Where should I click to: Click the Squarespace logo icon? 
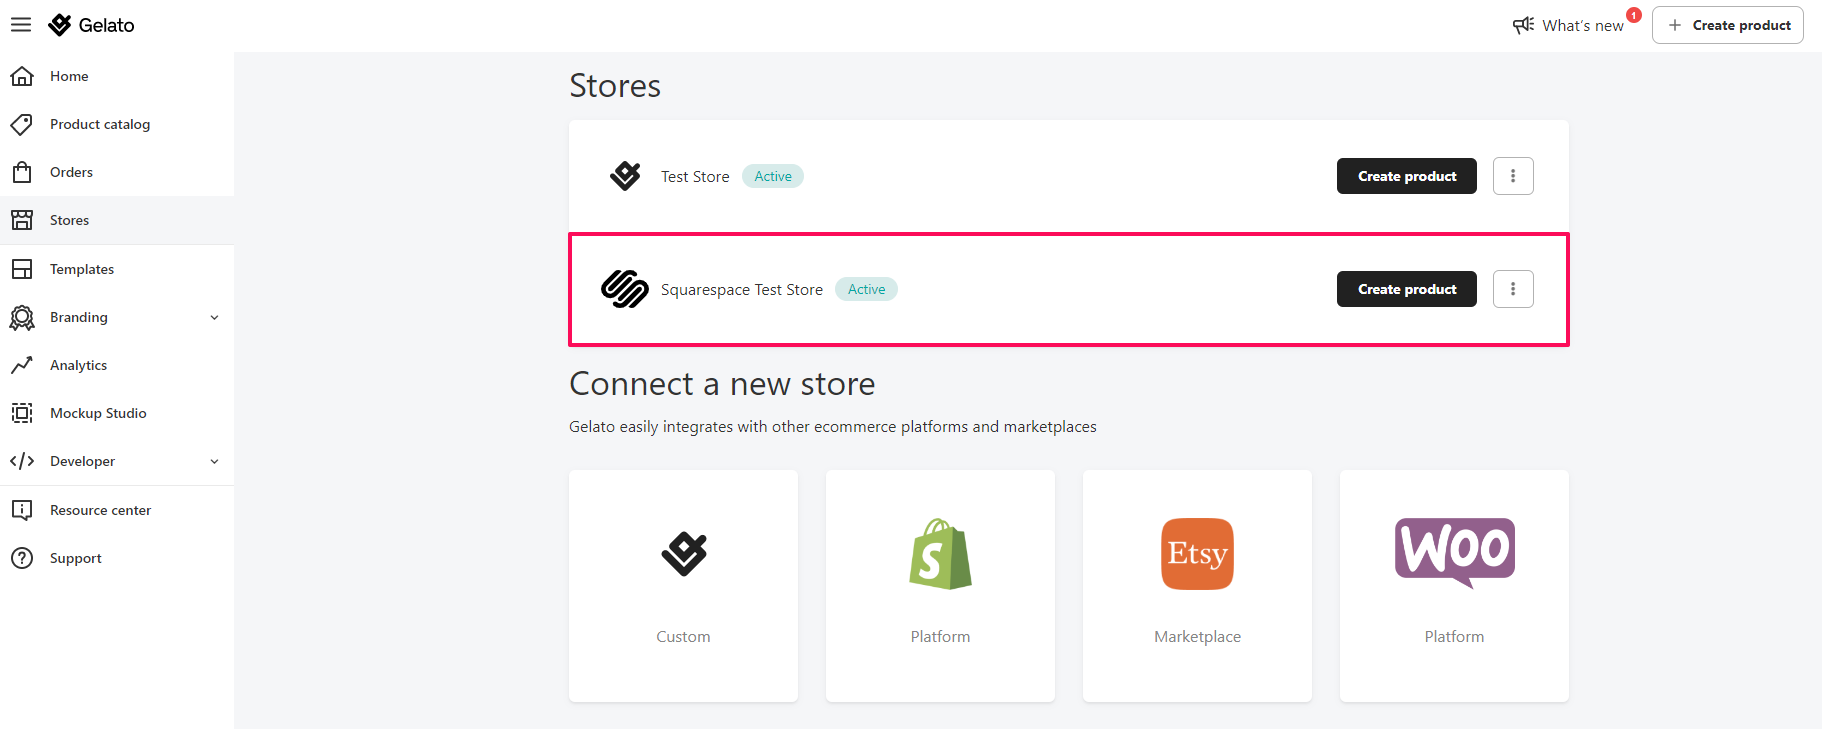click(x=625, y=289)
